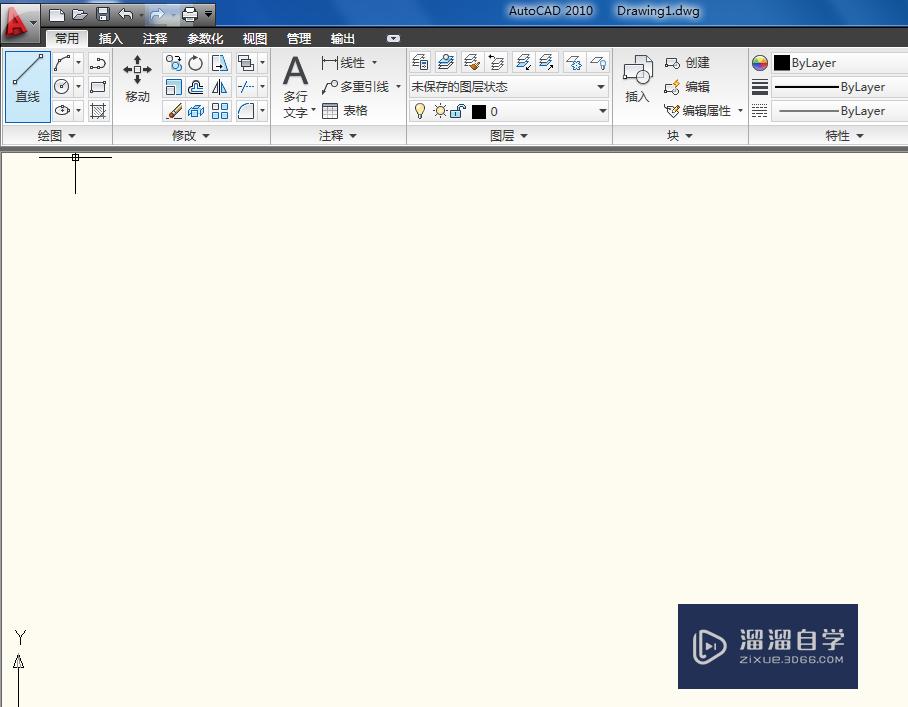Toggle the layer lock padlock icon
The width and height of the screenshot is (908, 707).
(457, 111)
